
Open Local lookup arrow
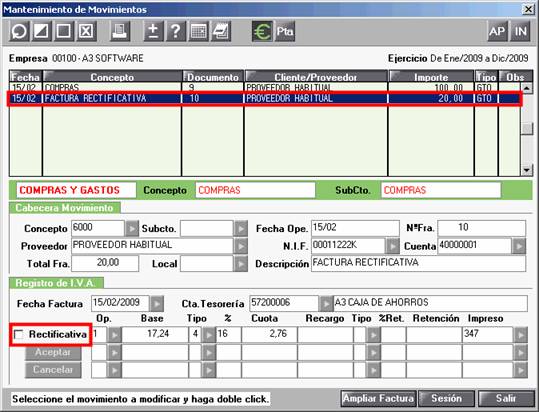pyautogui.click(x=241, y=264)
